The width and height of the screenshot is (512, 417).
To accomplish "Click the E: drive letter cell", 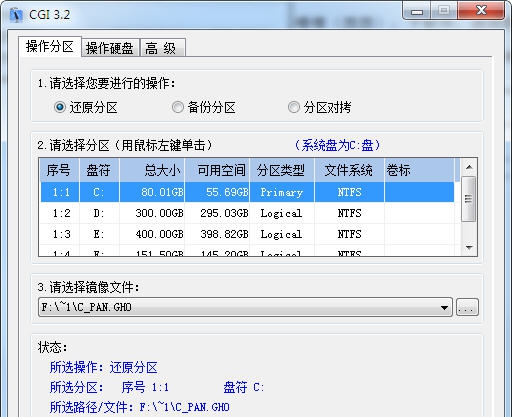I will [x=99, y=234].
